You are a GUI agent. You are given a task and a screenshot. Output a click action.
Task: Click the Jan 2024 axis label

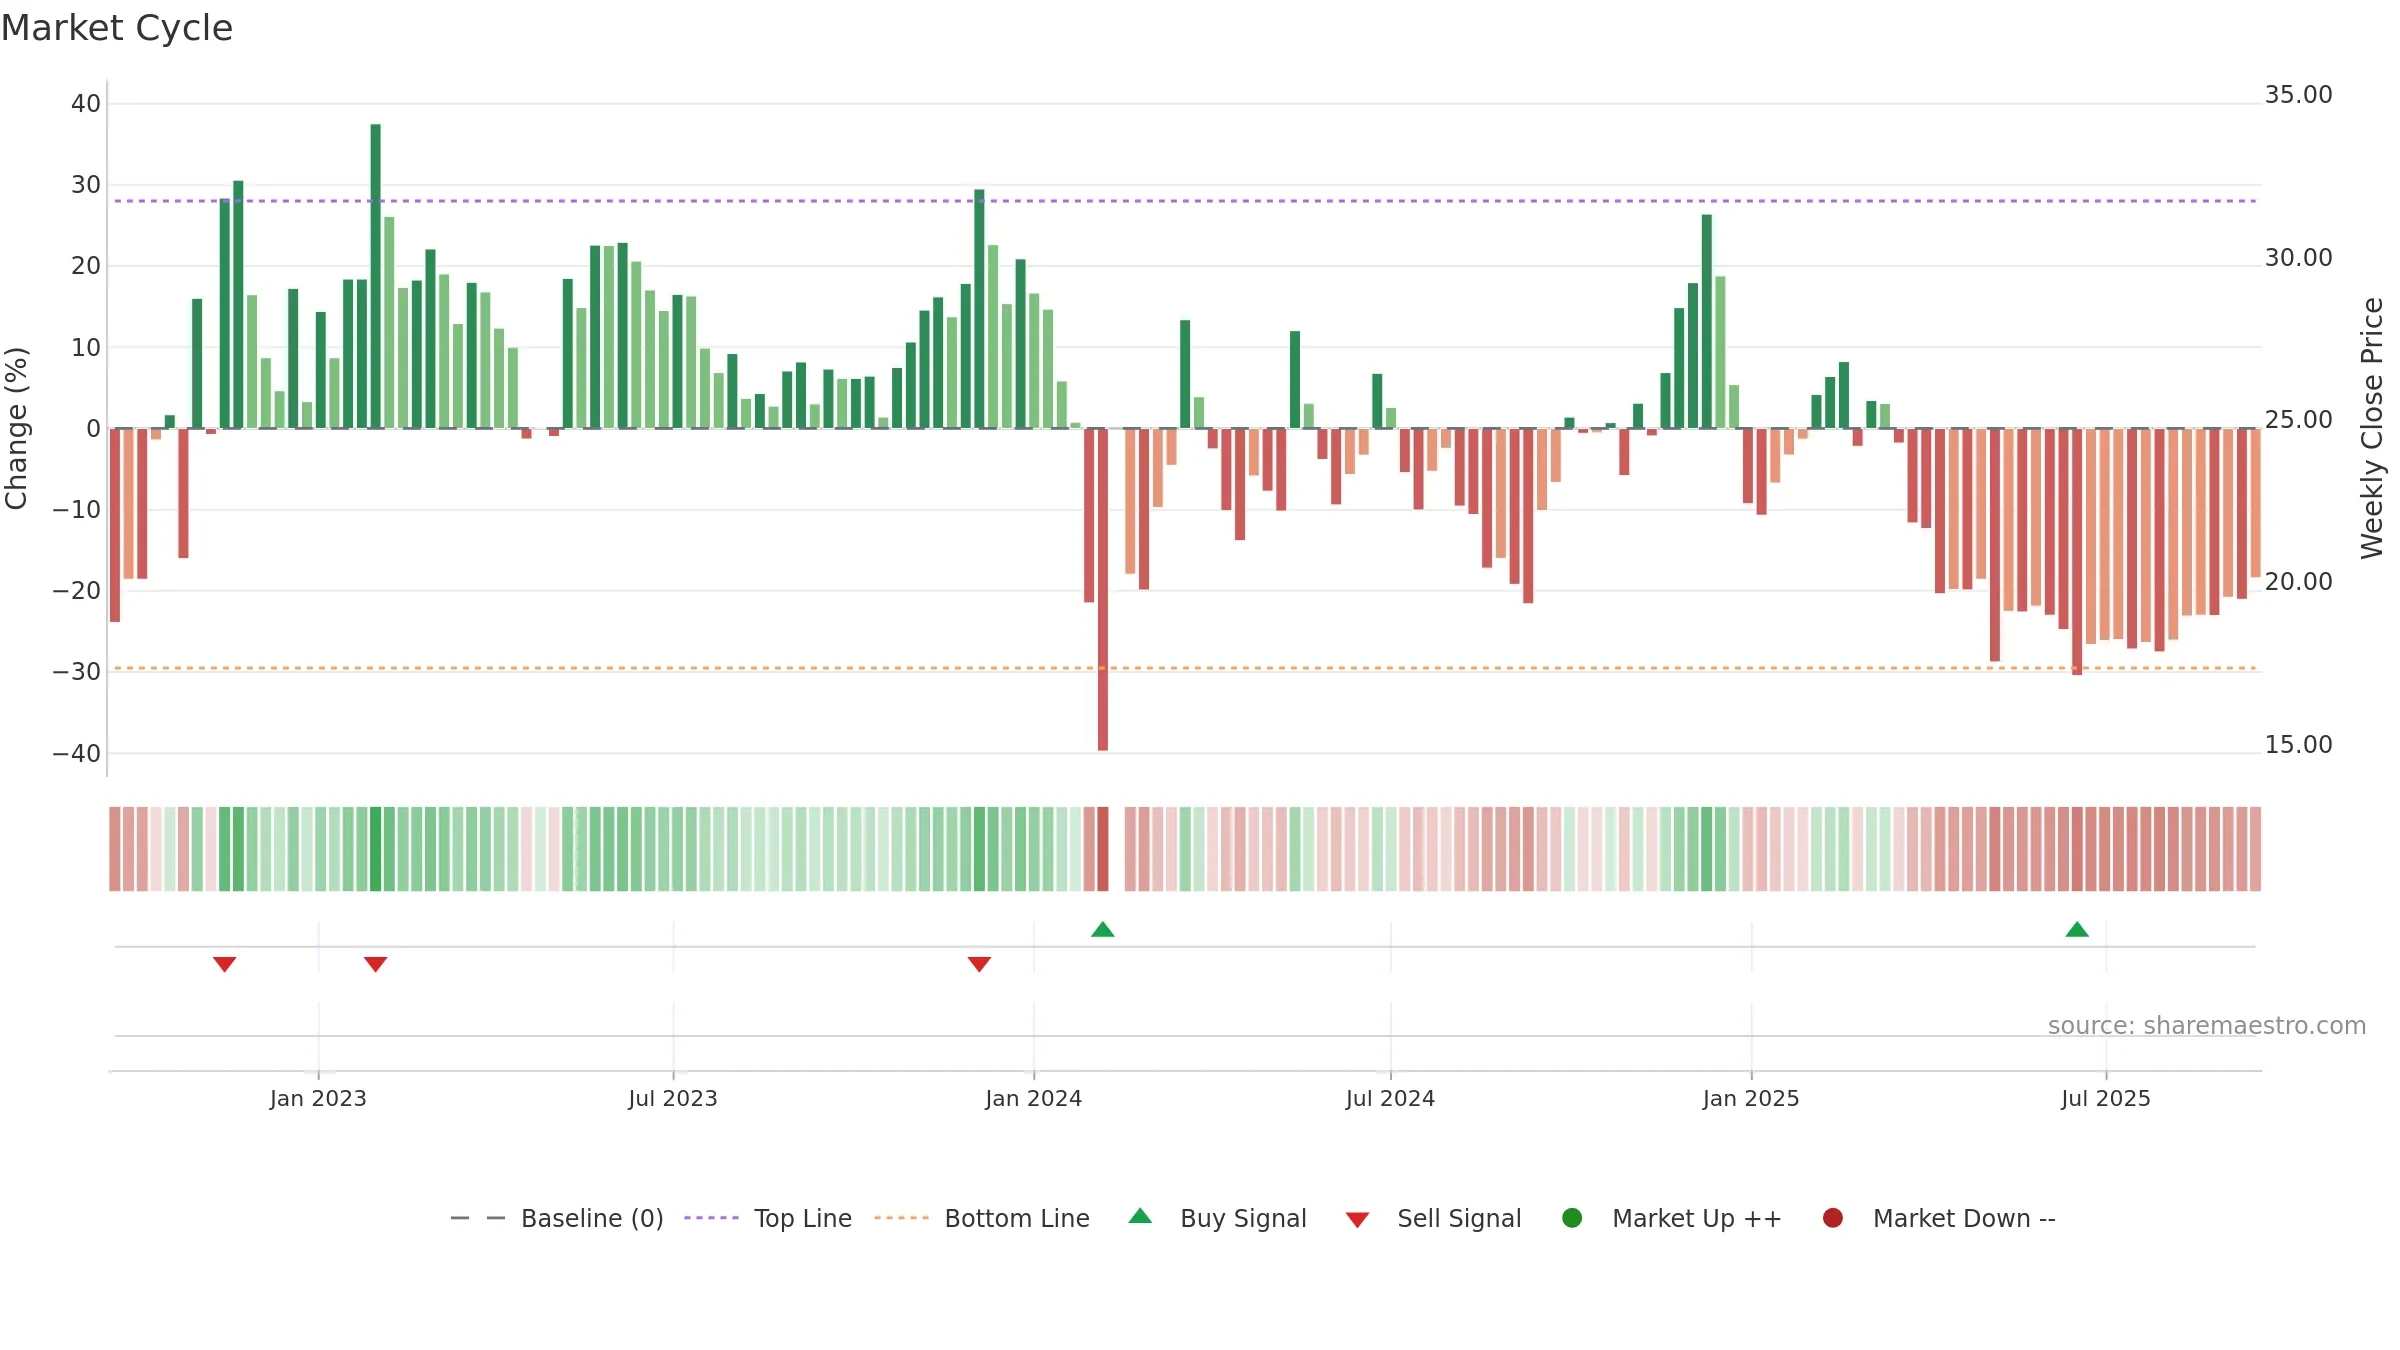[1033, 1099]
